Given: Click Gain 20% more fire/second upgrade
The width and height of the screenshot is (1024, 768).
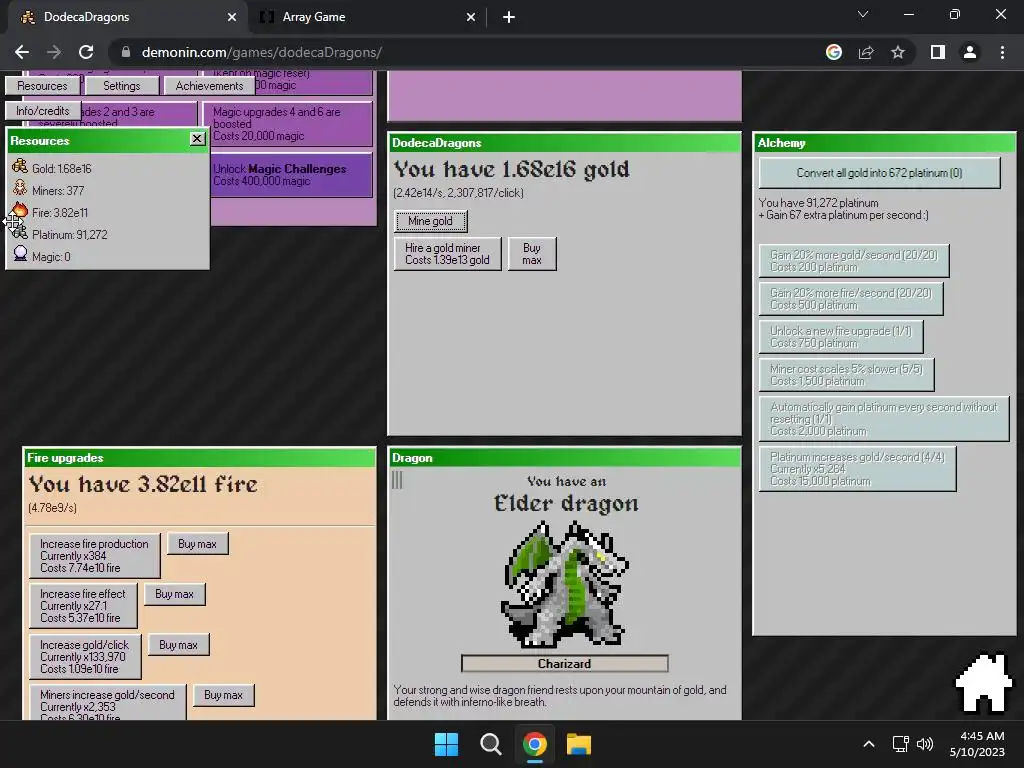Looking at the screenshot, I should 851,298.
